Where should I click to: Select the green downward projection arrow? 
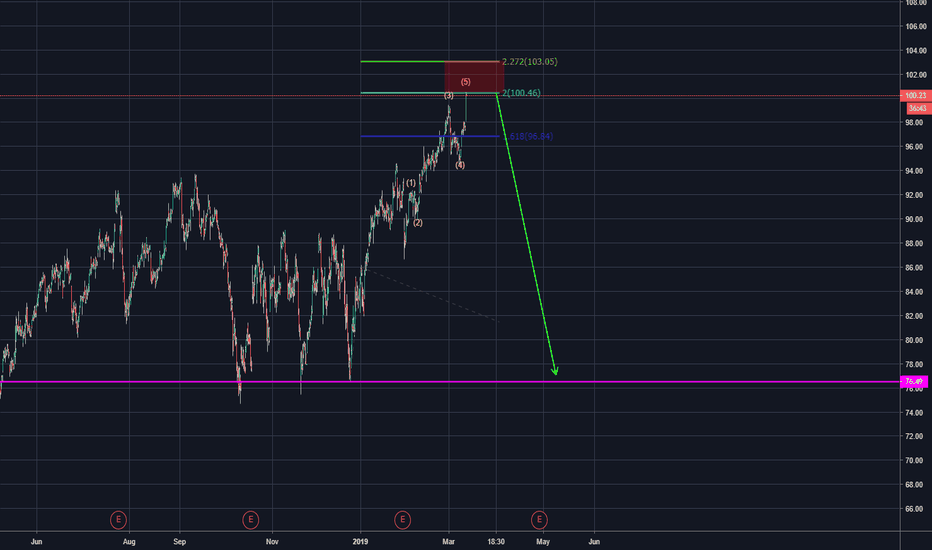pos(526,234)
